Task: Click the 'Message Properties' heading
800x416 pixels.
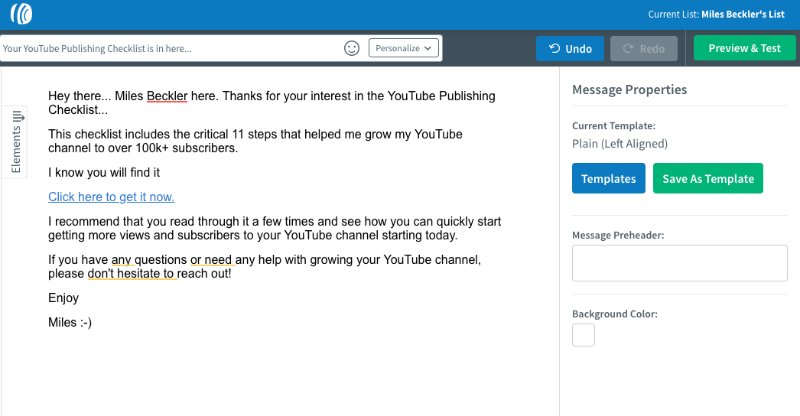Action: [630, 90]
